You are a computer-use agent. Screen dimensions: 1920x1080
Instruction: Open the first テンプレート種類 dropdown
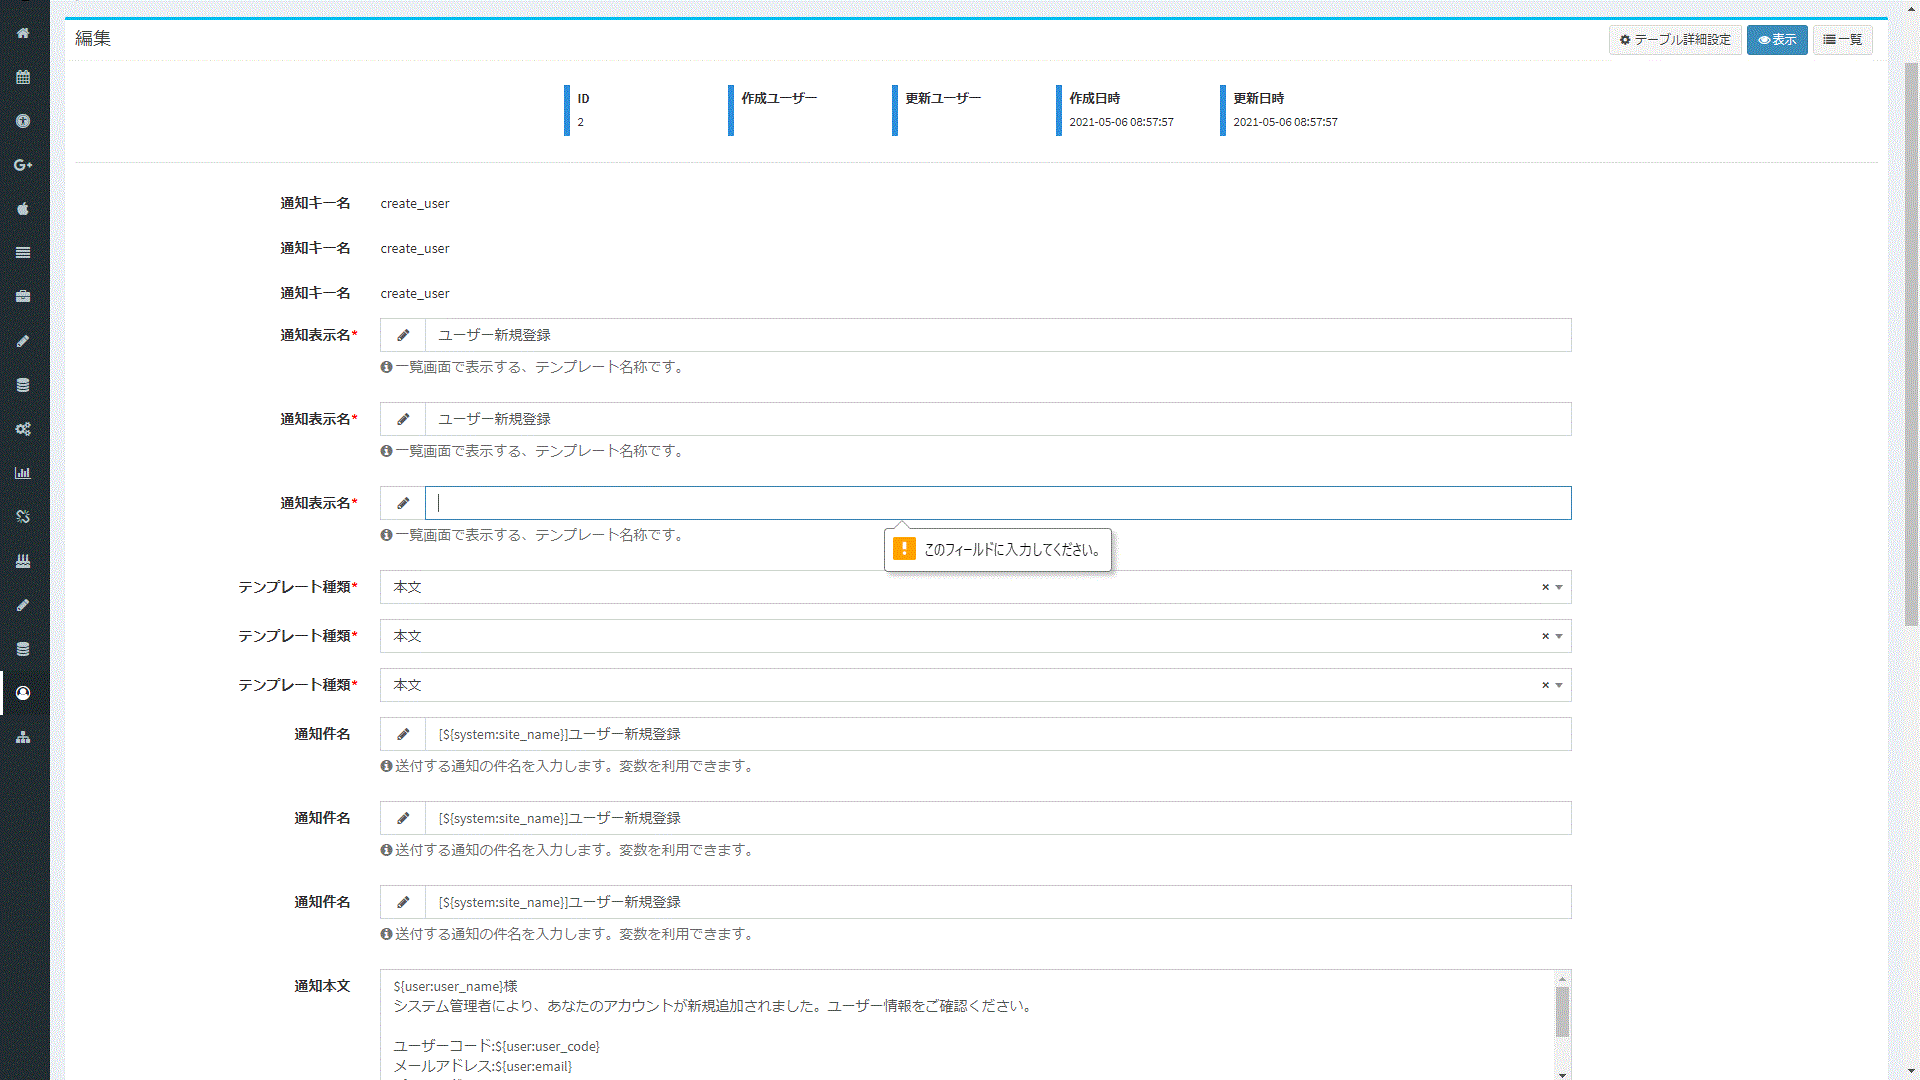click(975, 587)
